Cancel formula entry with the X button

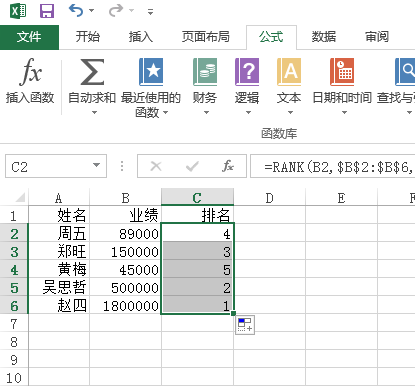pos(156,166)
